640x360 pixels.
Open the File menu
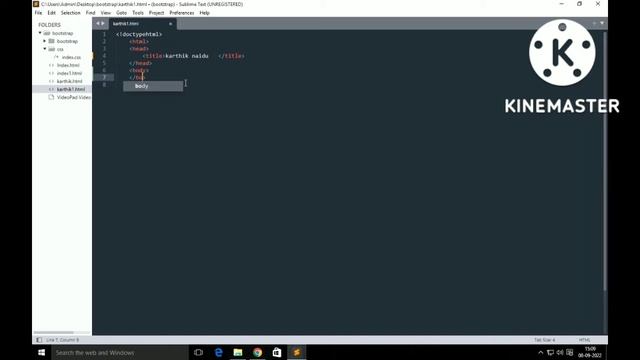(x=38, y=13)
